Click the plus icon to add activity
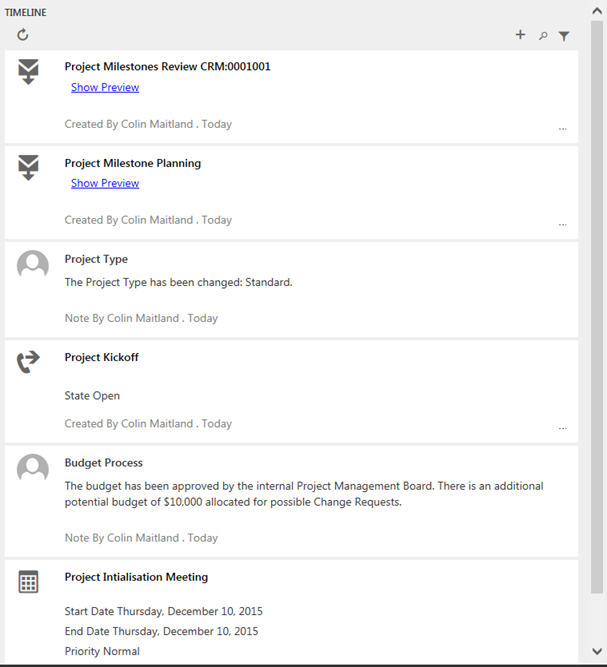Screen dimensions: 607x667 (520, 35)
